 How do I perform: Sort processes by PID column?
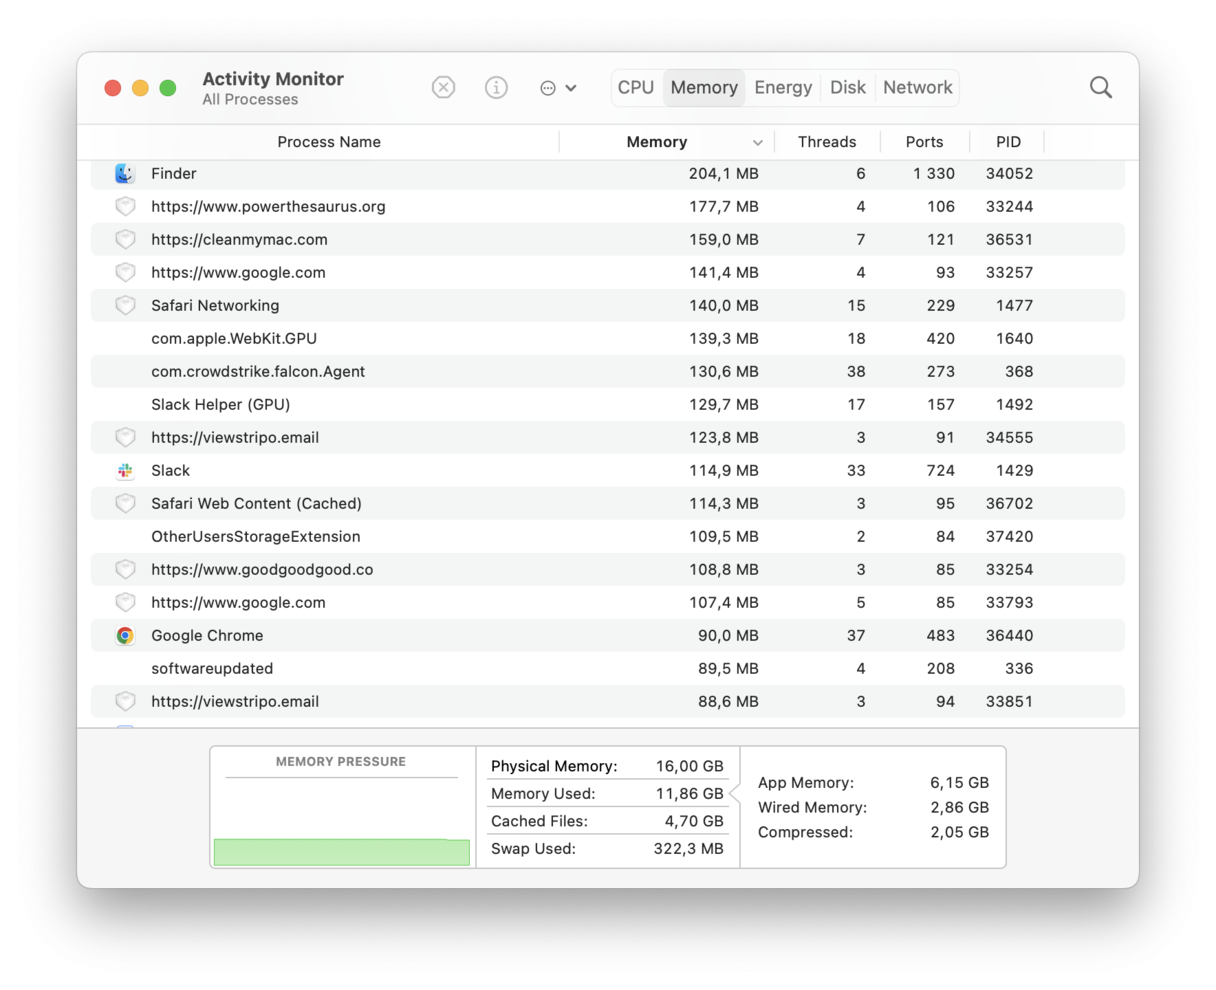1008,142
